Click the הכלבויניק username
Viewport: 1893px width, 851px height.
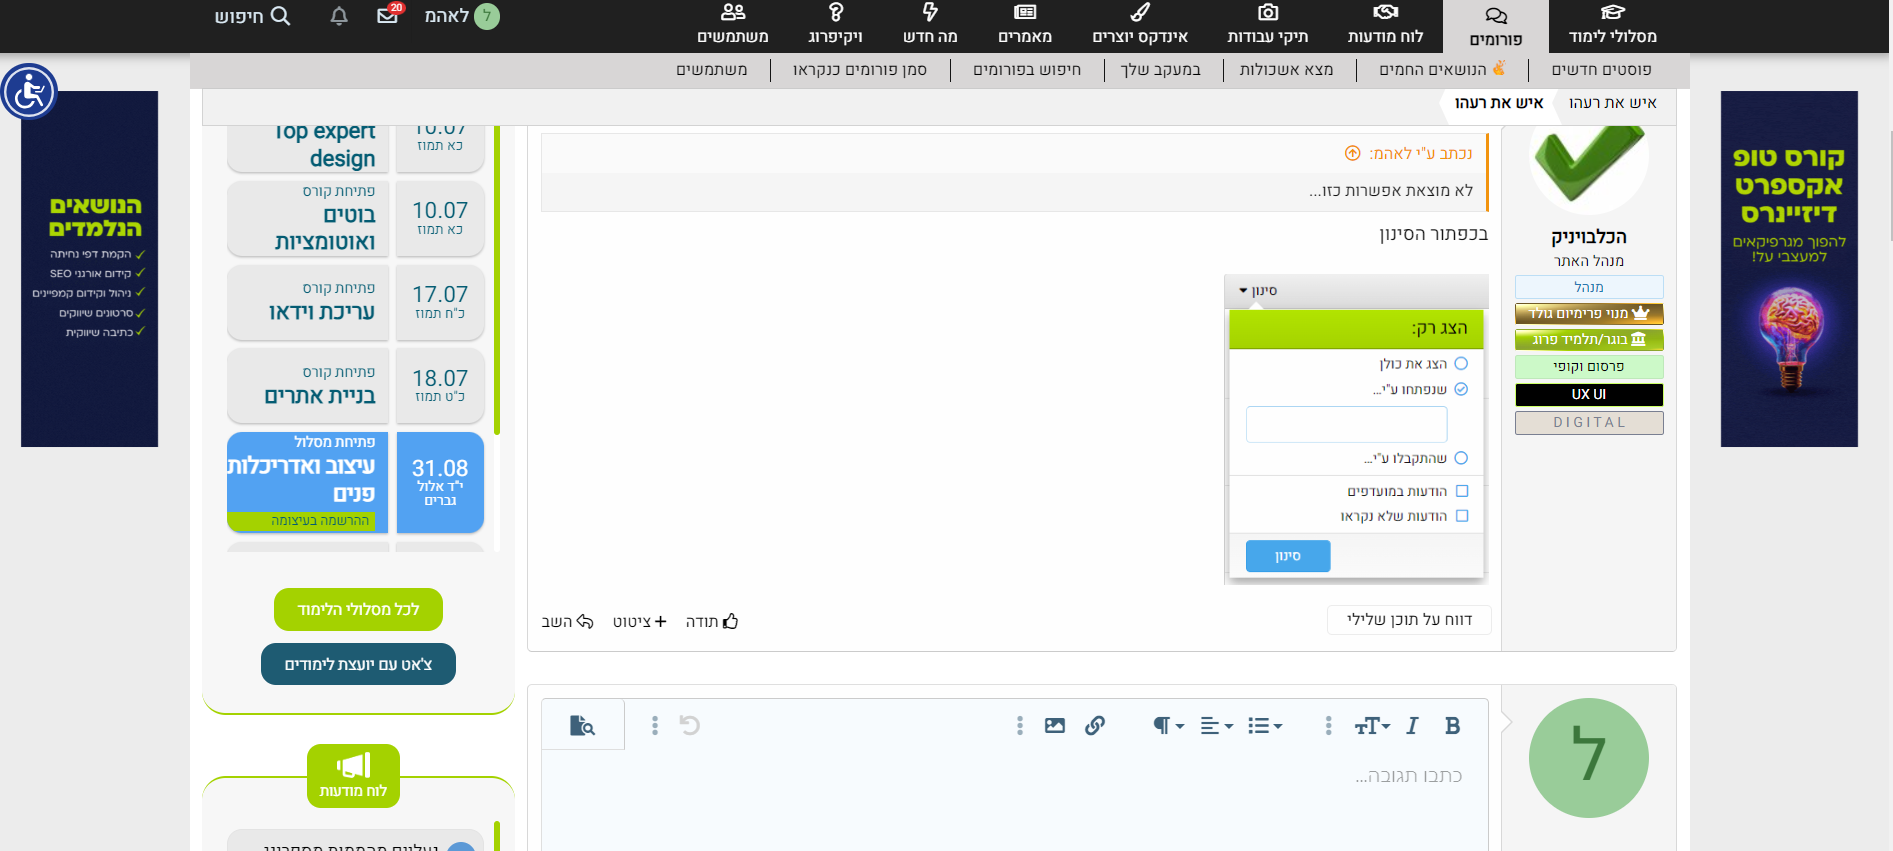coord(1589,237)
